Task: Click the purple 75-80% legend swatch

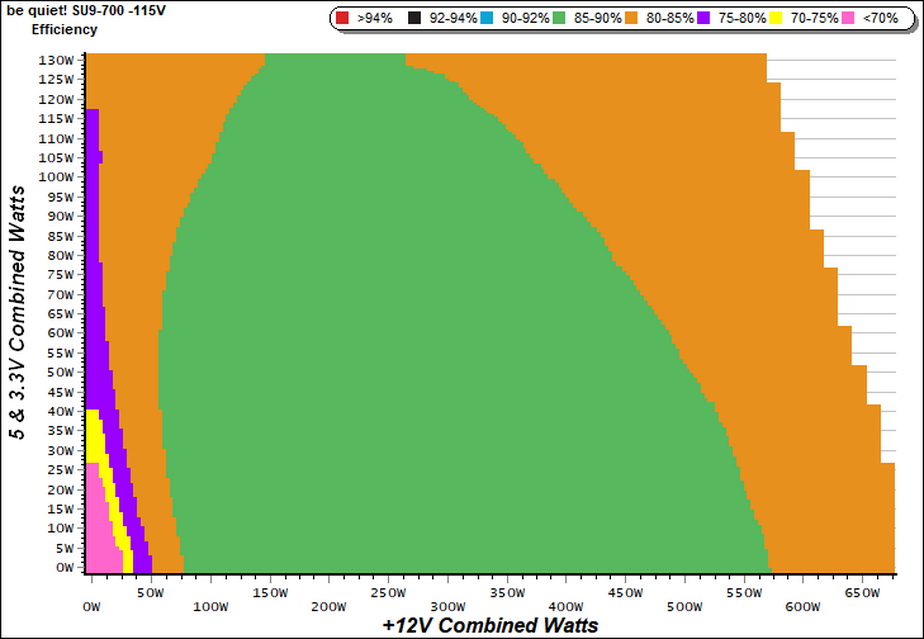Action: pos(704,18)
